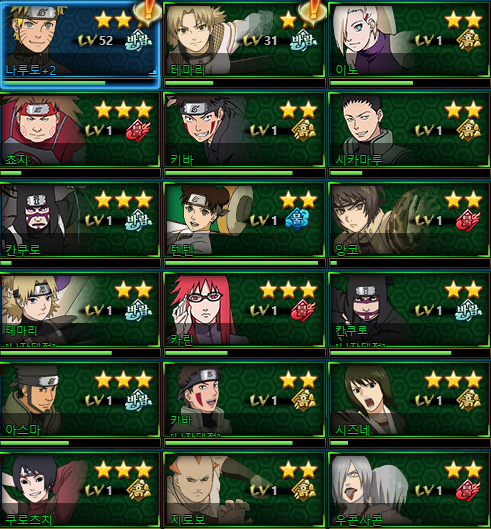Click the three stars on 쵸지 card
491x529 pixels.
(123, 110)
